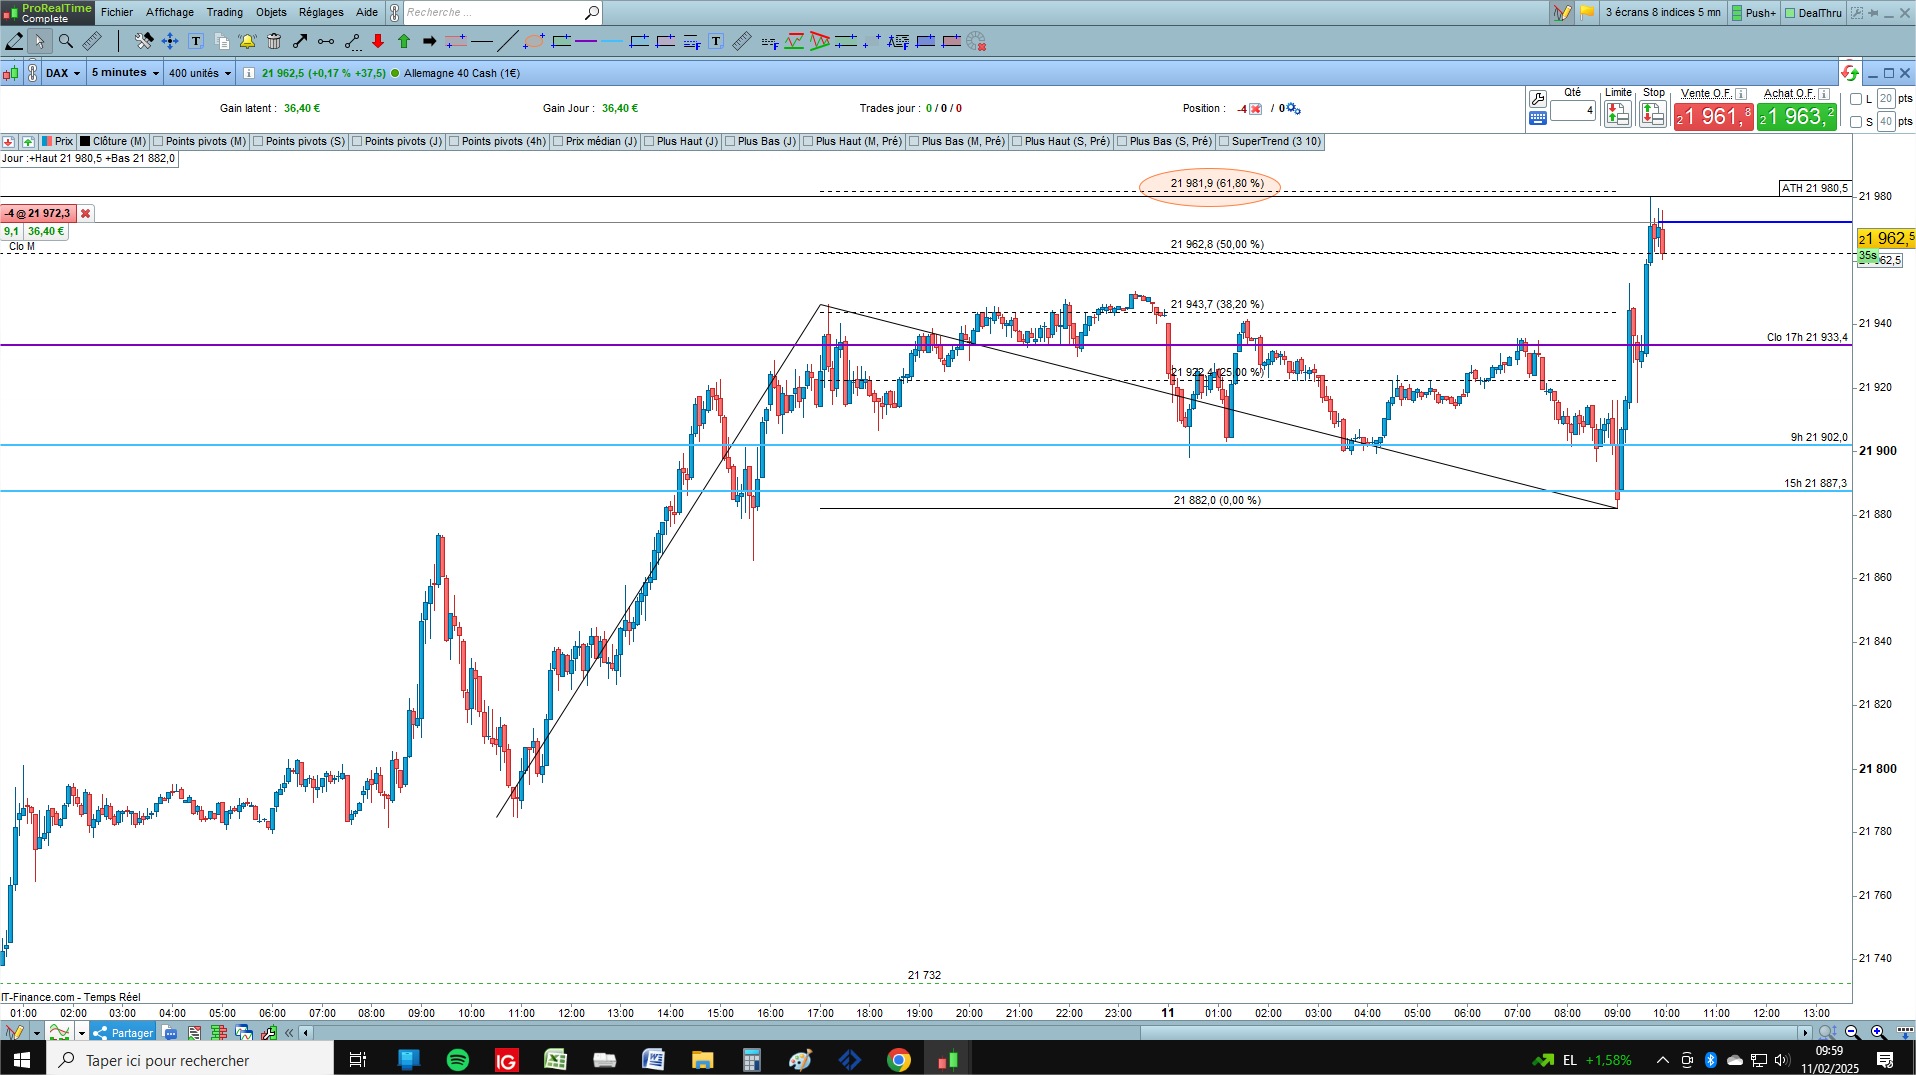The height and width of the screenshot is (1075, 1916).
Task: Click the Push+ button
Action: click(1754, 13)
